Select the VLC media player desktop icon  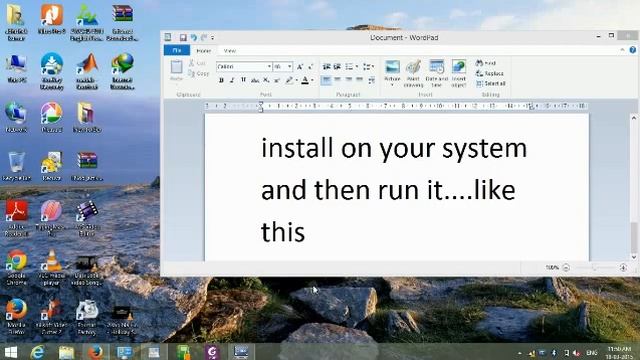click(51, 267)
